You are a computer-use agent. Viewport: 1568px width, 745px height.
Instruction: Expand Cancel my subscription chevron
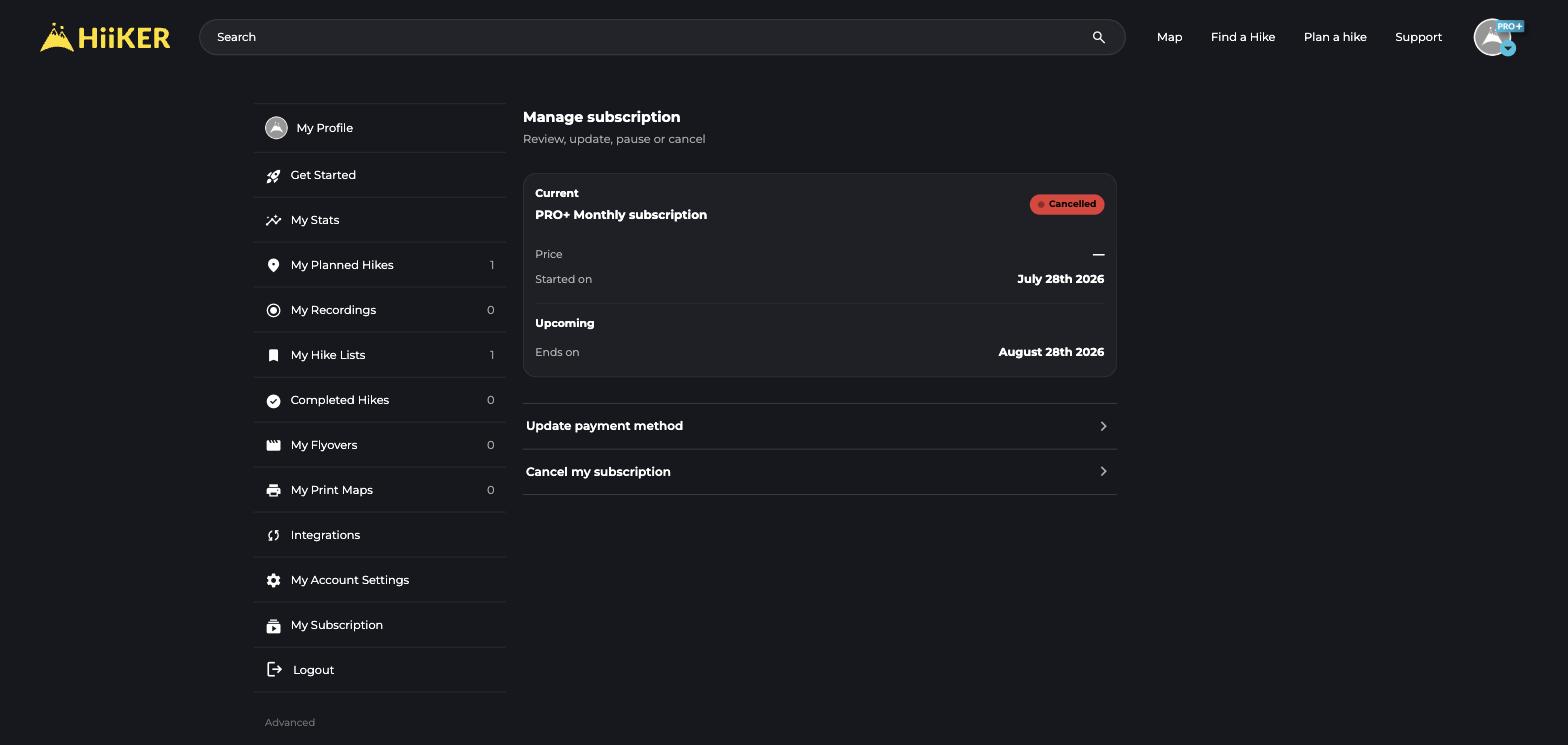(x=1103, y=471)
